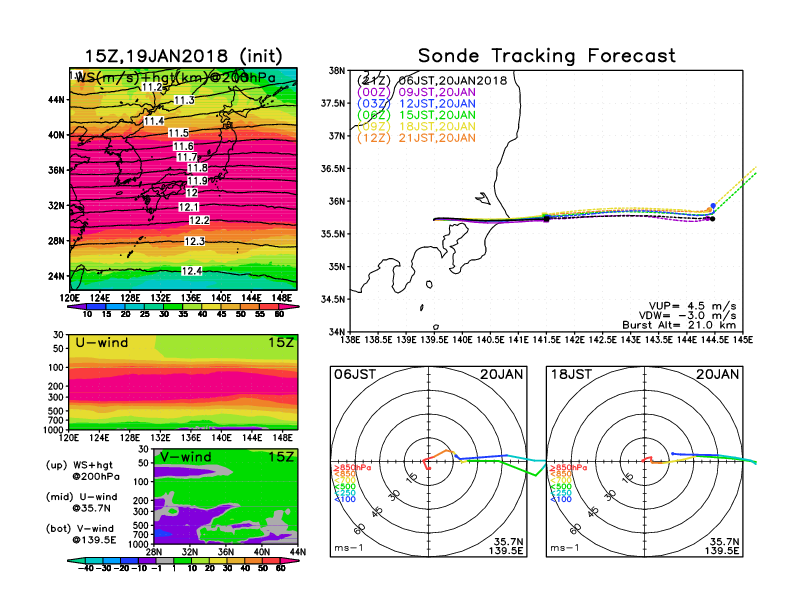
Task: Click the Sonde Tracking Forecast title
Action: pos(546,56)
